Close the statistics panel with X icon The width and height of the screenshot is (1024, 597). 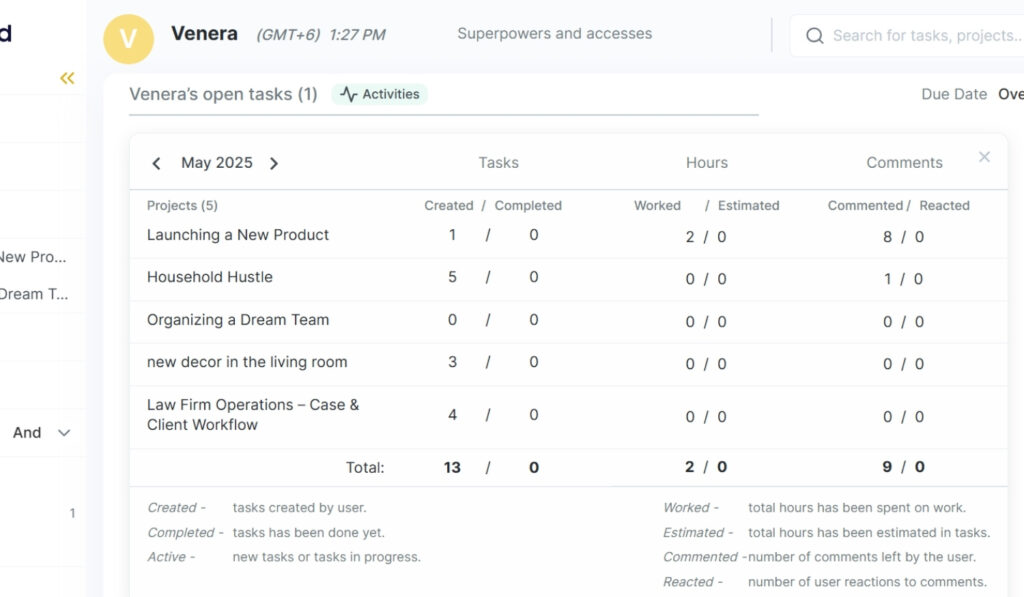[x=984, y=156]
